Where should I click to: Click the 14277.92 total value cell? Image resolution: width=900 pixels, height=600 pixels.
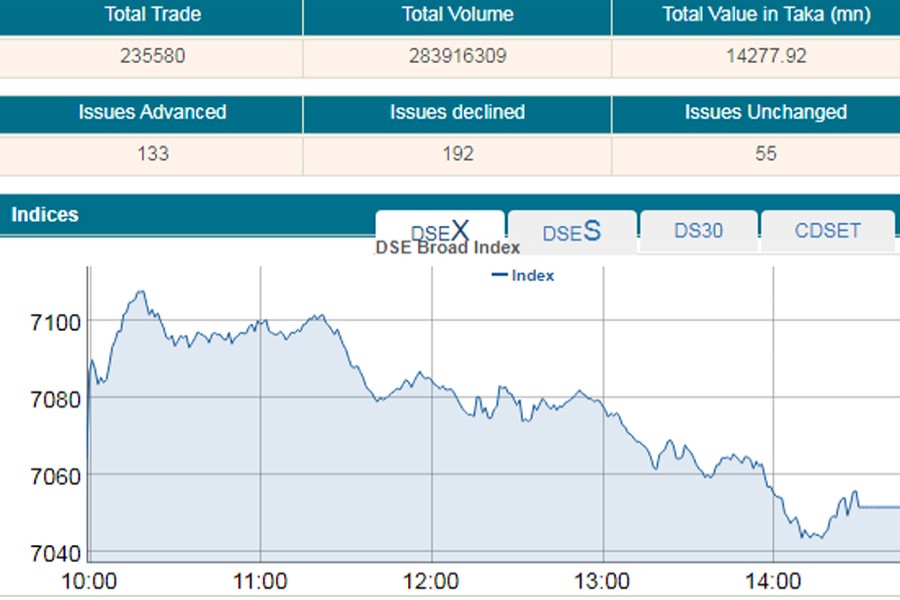click(x=766, y=56)
